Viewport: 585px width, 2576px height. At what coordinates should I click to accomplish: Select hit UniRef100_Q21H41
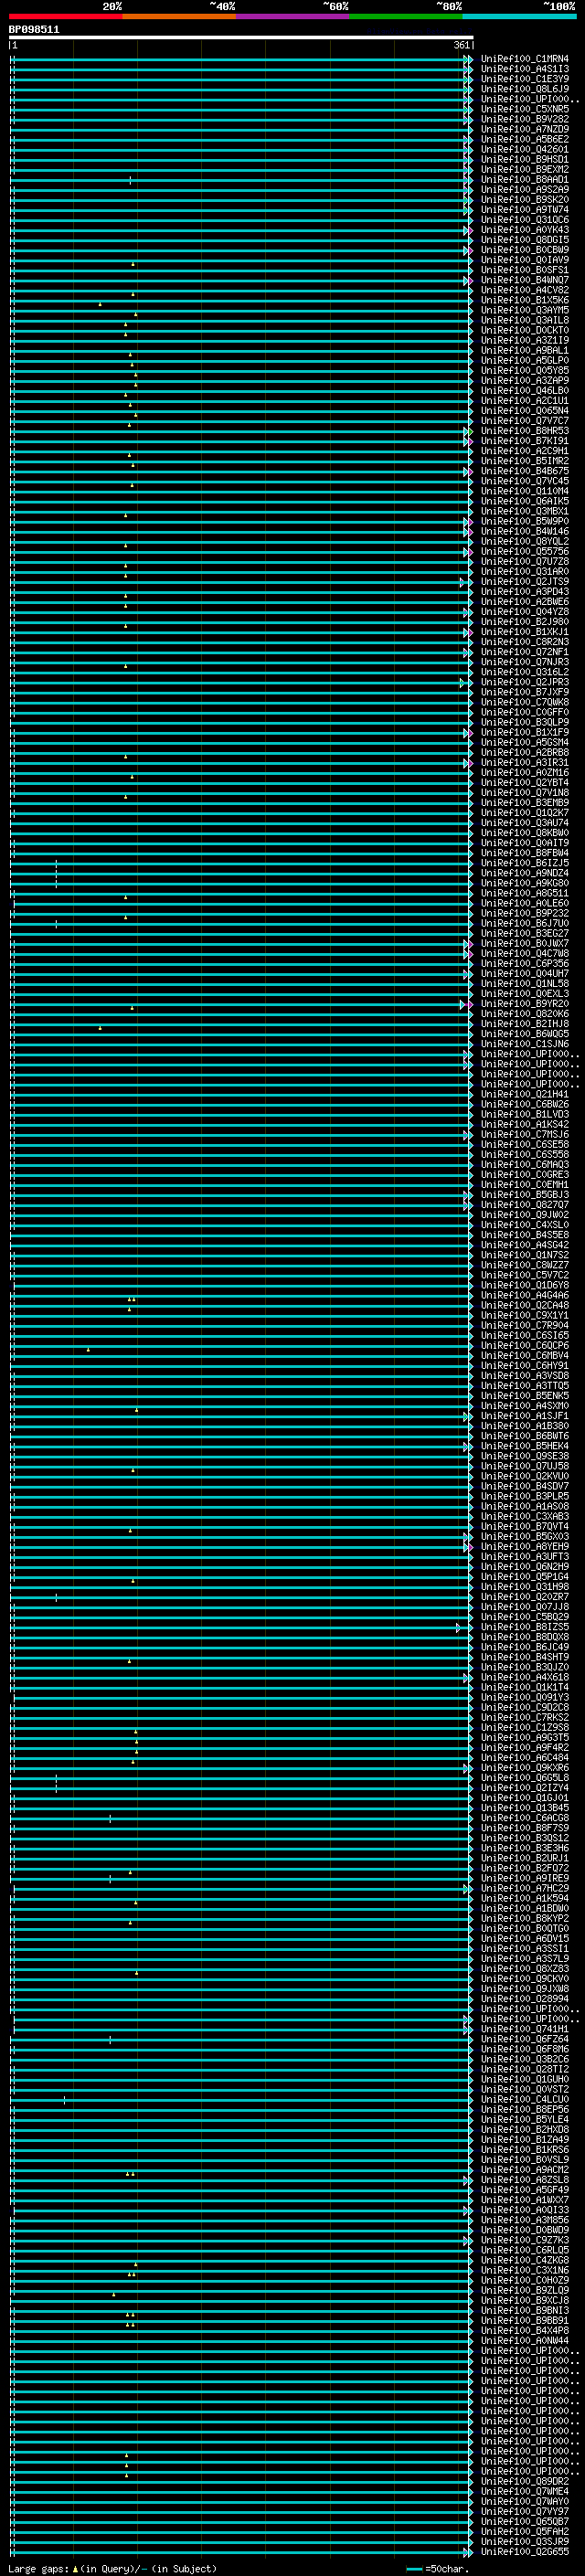coord(524,1095)
